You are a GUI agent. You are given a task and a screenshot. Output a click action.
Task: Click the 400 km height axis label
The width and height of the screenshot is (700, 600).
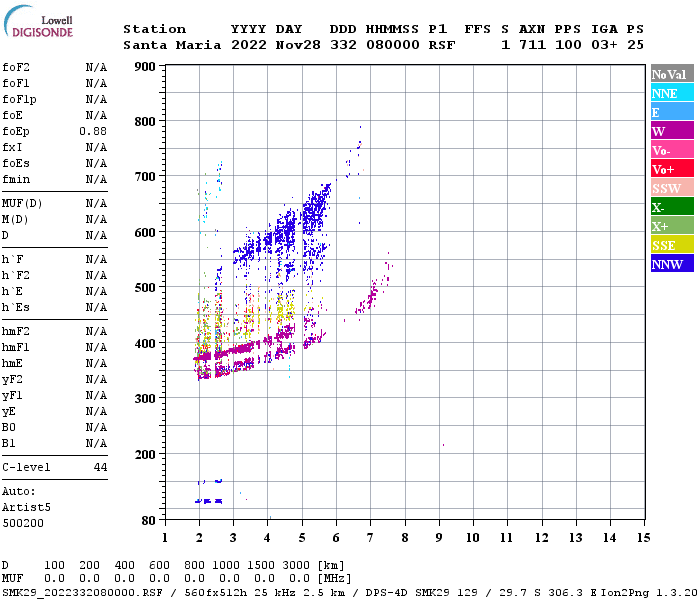coord(145,343)
